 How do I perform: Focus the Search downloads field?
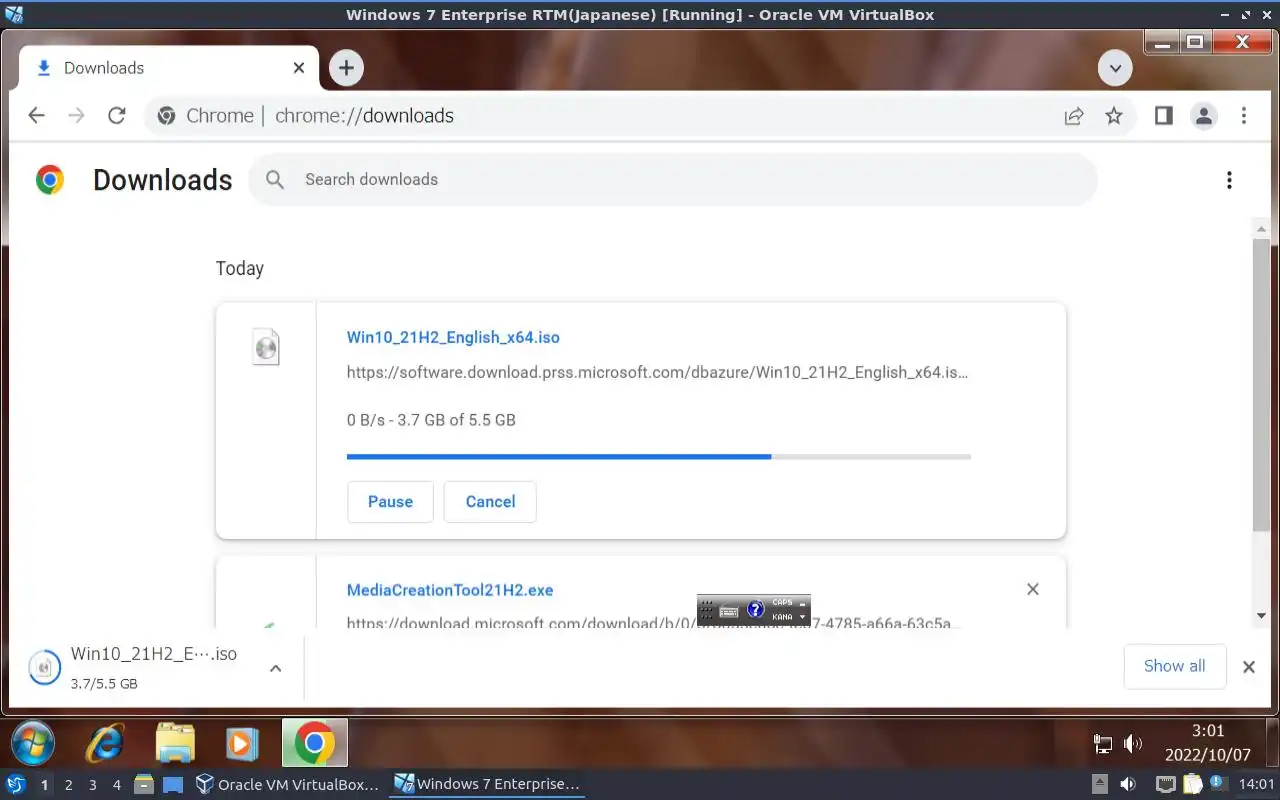[x=672, y=180]
